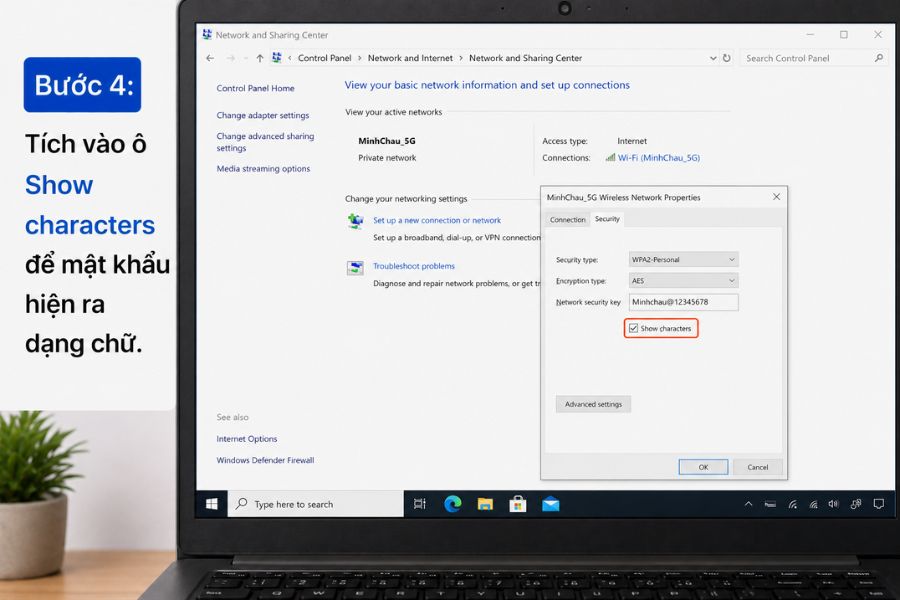This screenshot has height=600, width=900.
Task: Show hidden system tray icons
Action: pyautogui.click(x=748, y=504)
